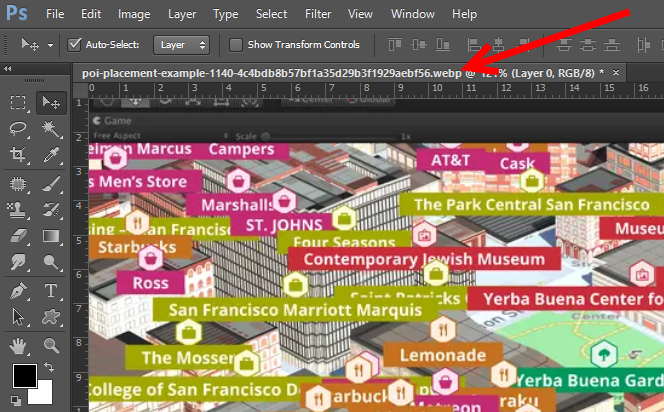This screenshot has width=664, height=412.
Task: Open the Image menu
Action: click(134, 14)
